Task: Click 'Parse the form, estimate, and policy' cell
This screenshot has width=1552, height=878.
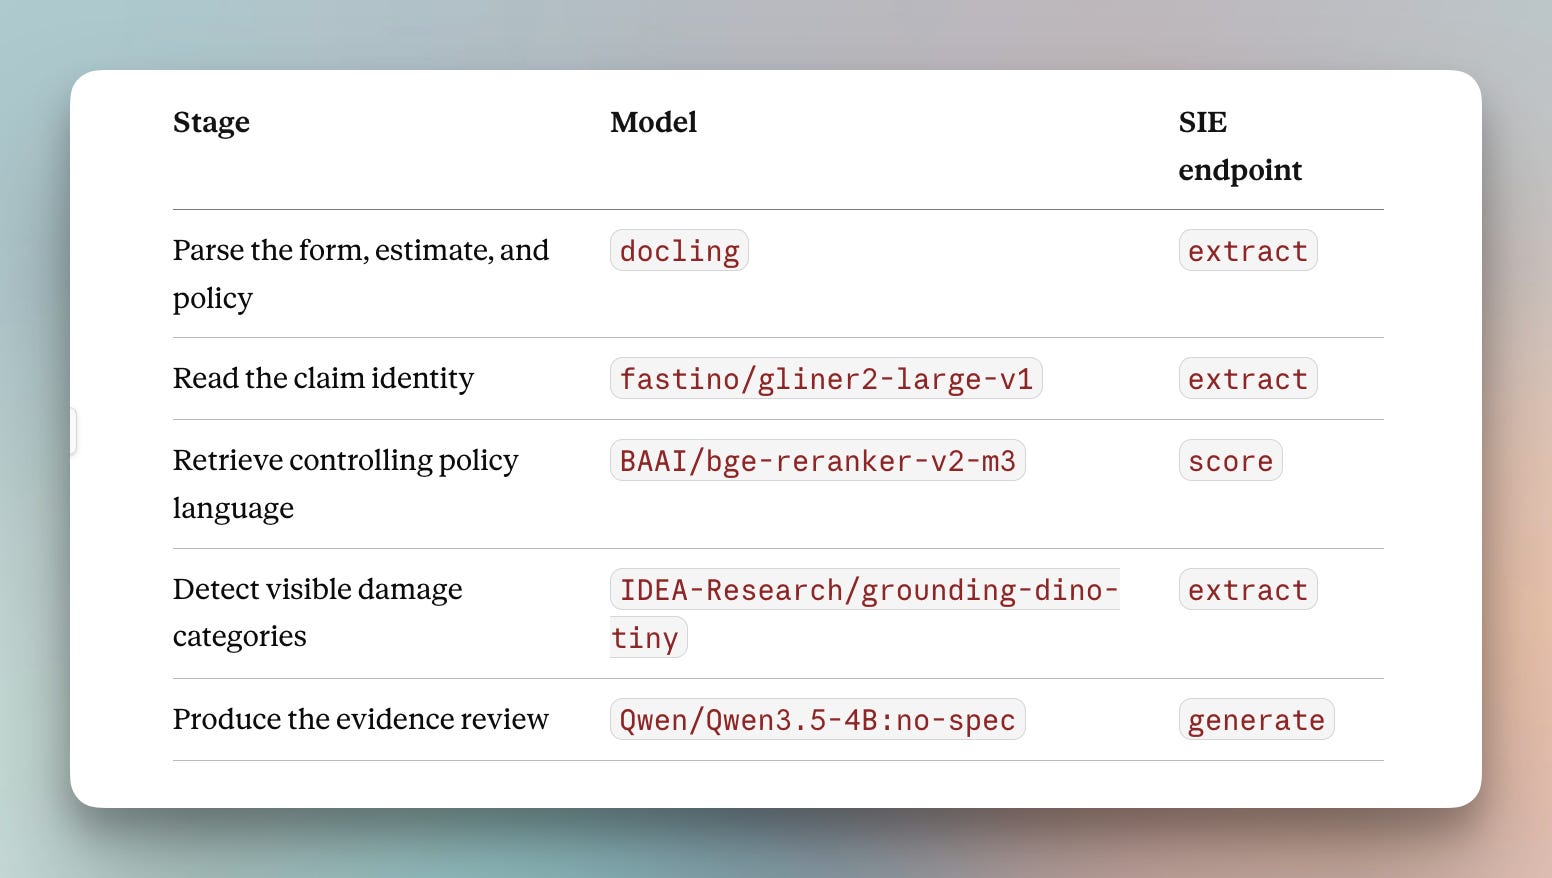Action: point(361,274)
